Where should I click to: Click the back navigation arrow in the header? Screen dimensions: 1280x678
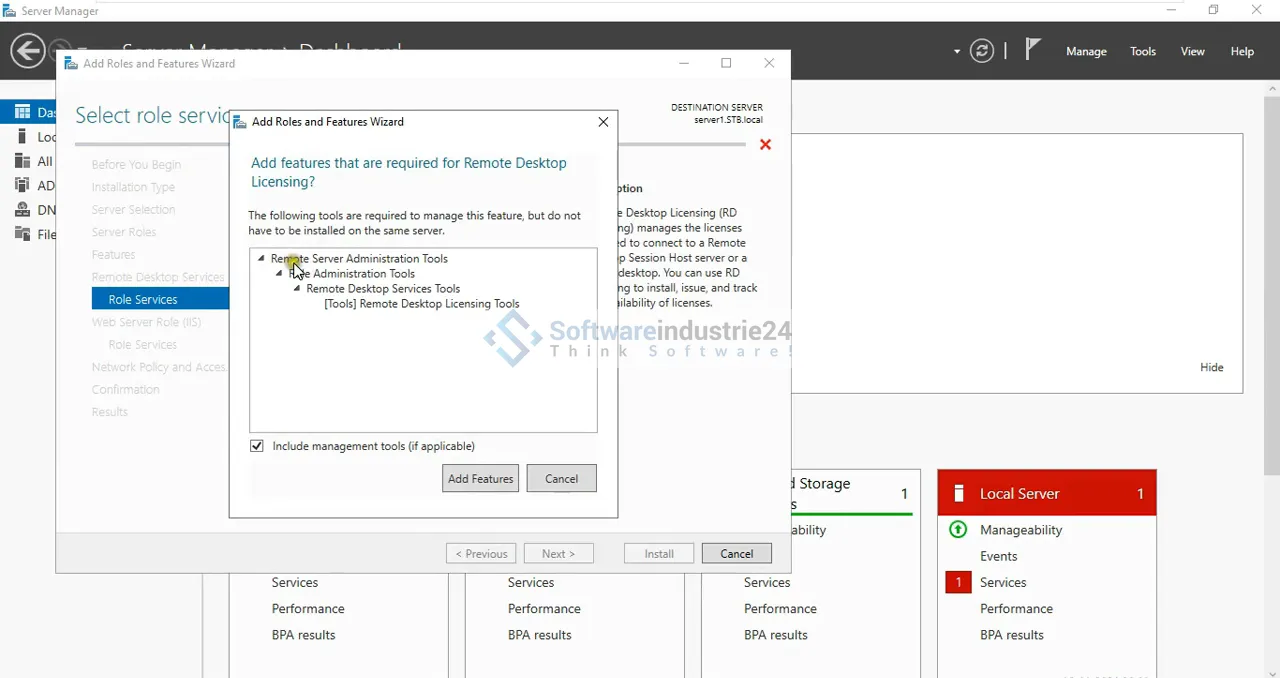pos(28,51)
